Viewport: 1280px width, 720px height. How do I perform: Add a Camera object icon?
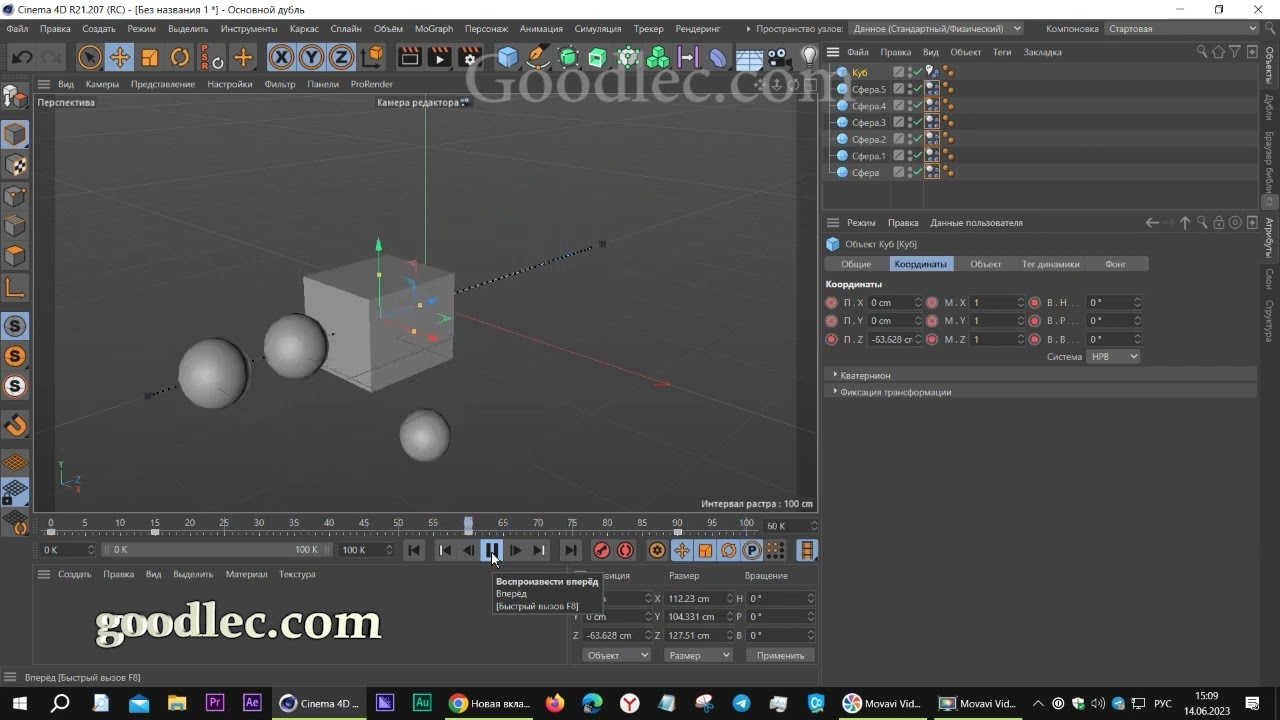779,57
